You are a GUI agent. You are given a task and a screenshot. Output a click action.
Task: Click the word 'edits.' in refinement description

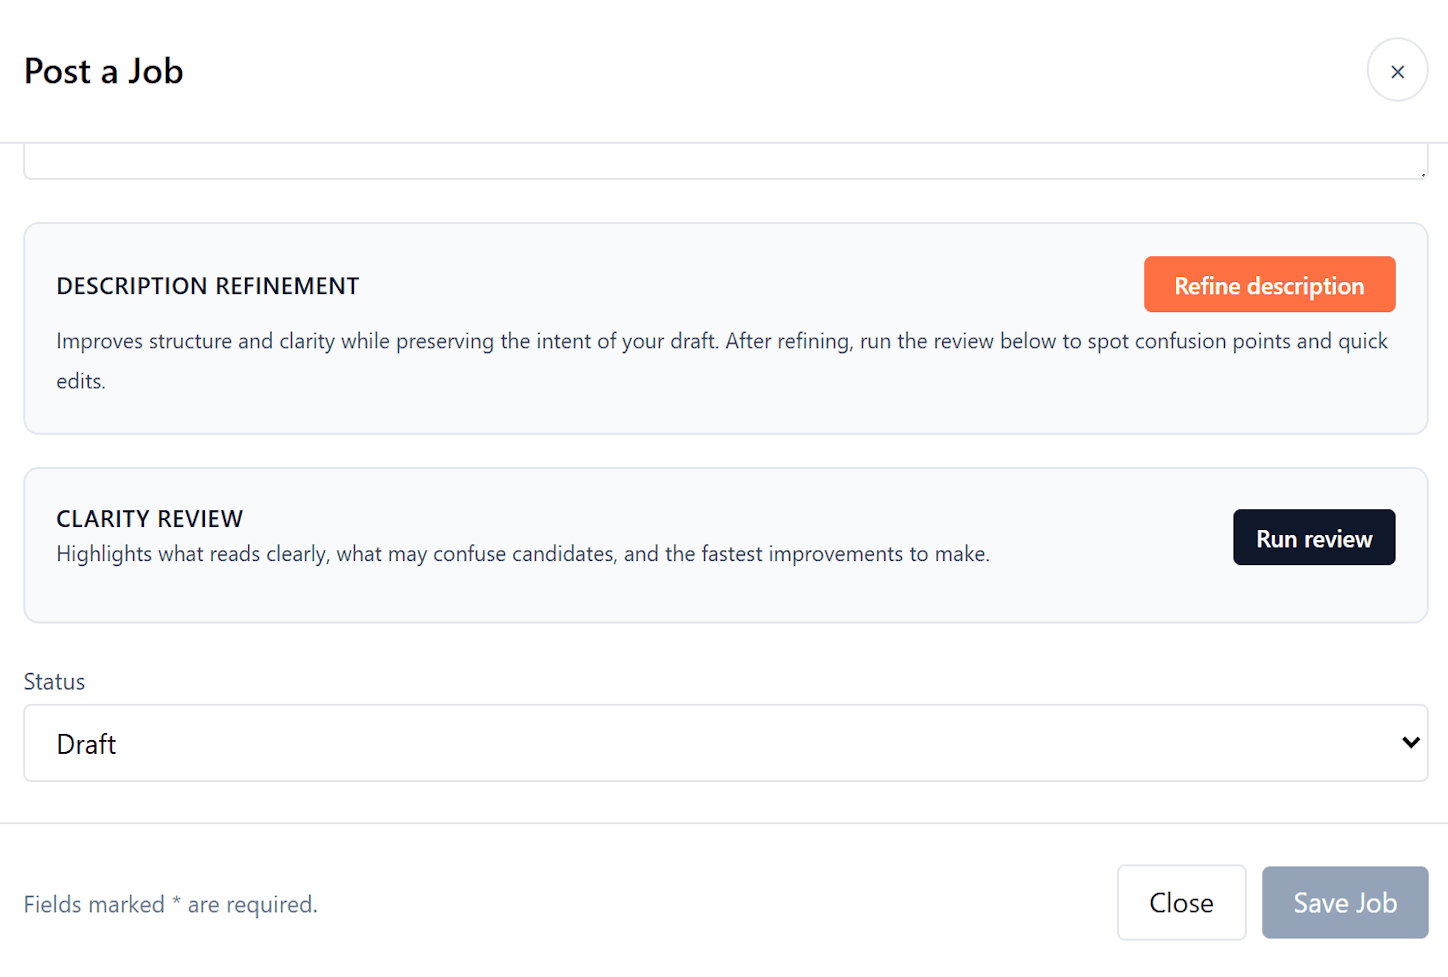click(x=80, y=382)
